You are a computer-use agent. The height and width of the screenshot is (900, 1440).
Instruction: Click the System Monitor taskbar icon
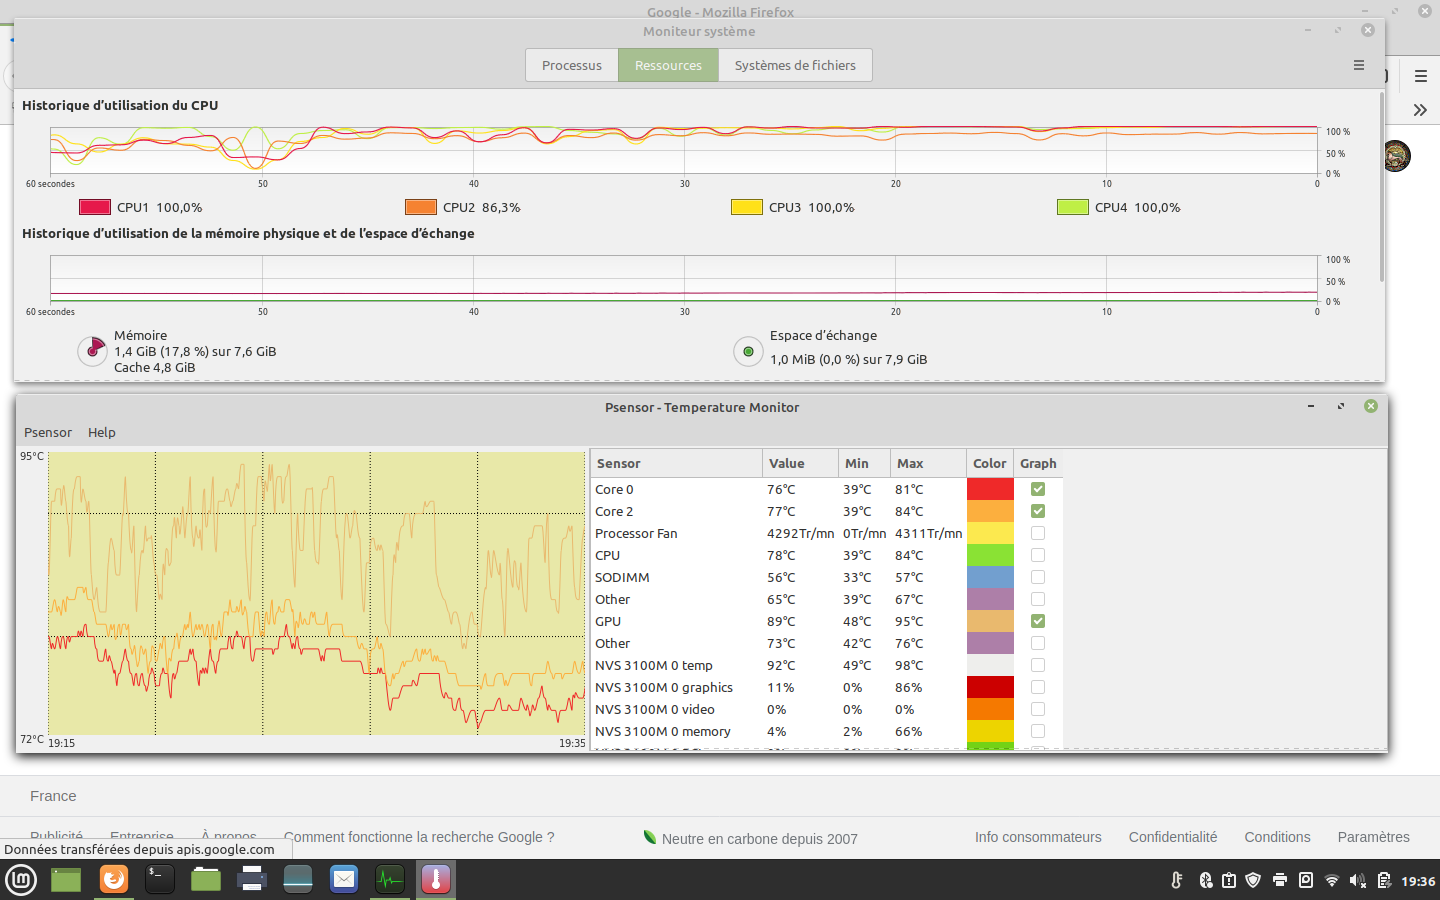(390, 880)
